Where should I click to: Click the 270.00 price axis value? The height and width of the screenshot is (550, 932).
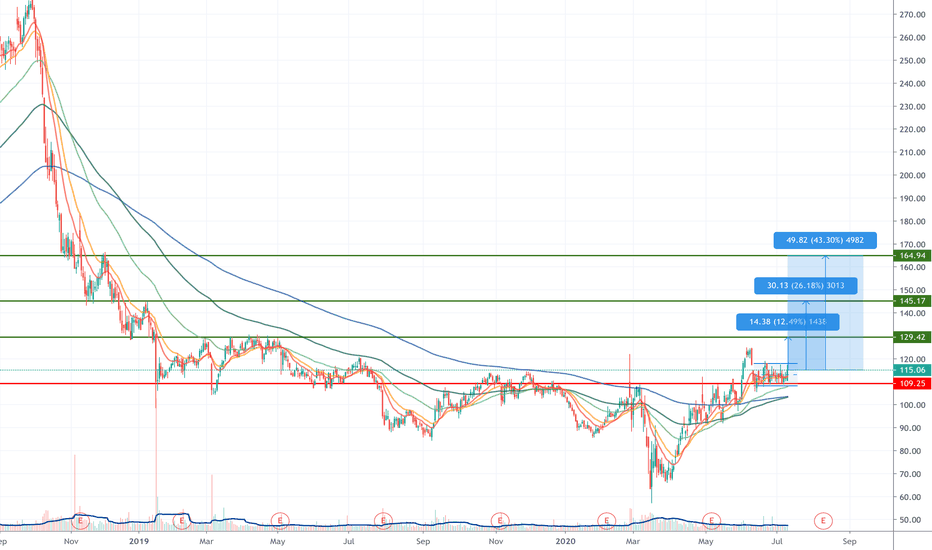click(912, 14)
